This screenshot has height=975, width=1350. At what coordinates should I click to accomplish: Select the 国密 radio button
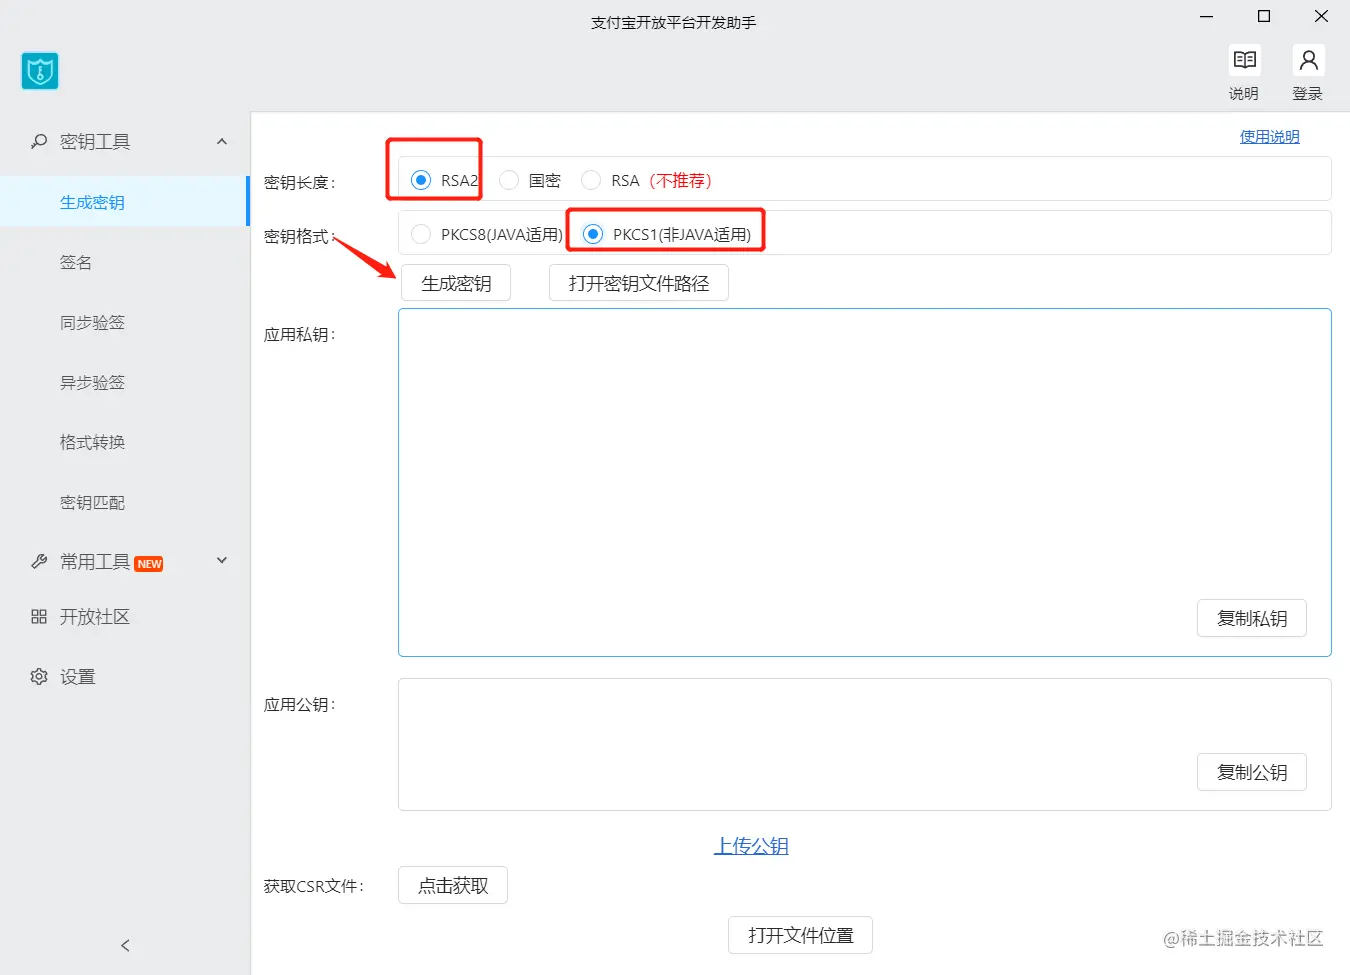[509, 180]
